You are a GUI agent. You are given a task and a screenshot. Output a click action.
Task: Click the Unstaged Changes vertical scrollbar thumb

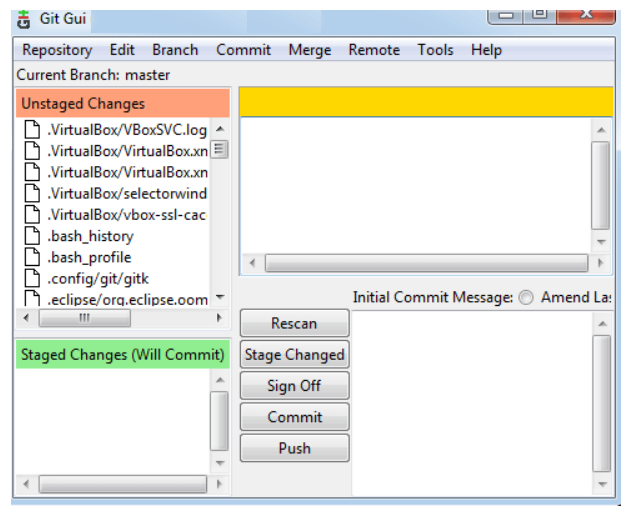pos(220,150)
